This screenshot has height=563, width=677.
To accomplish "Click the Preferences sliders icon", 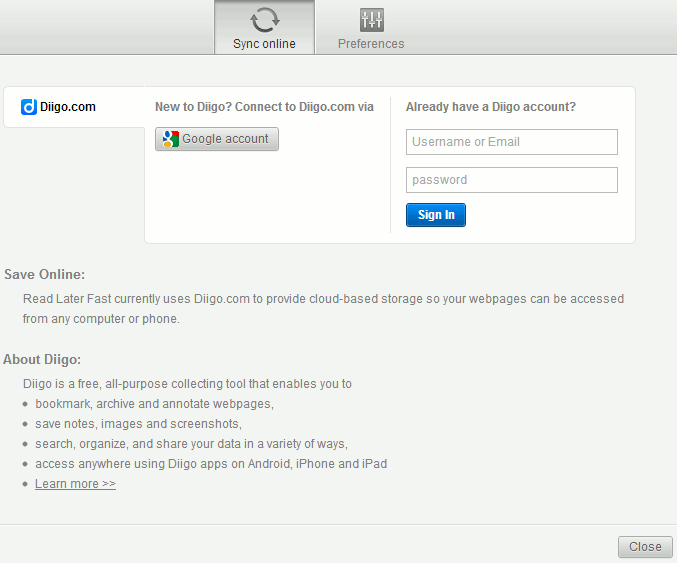I will (x=371, y=20).
